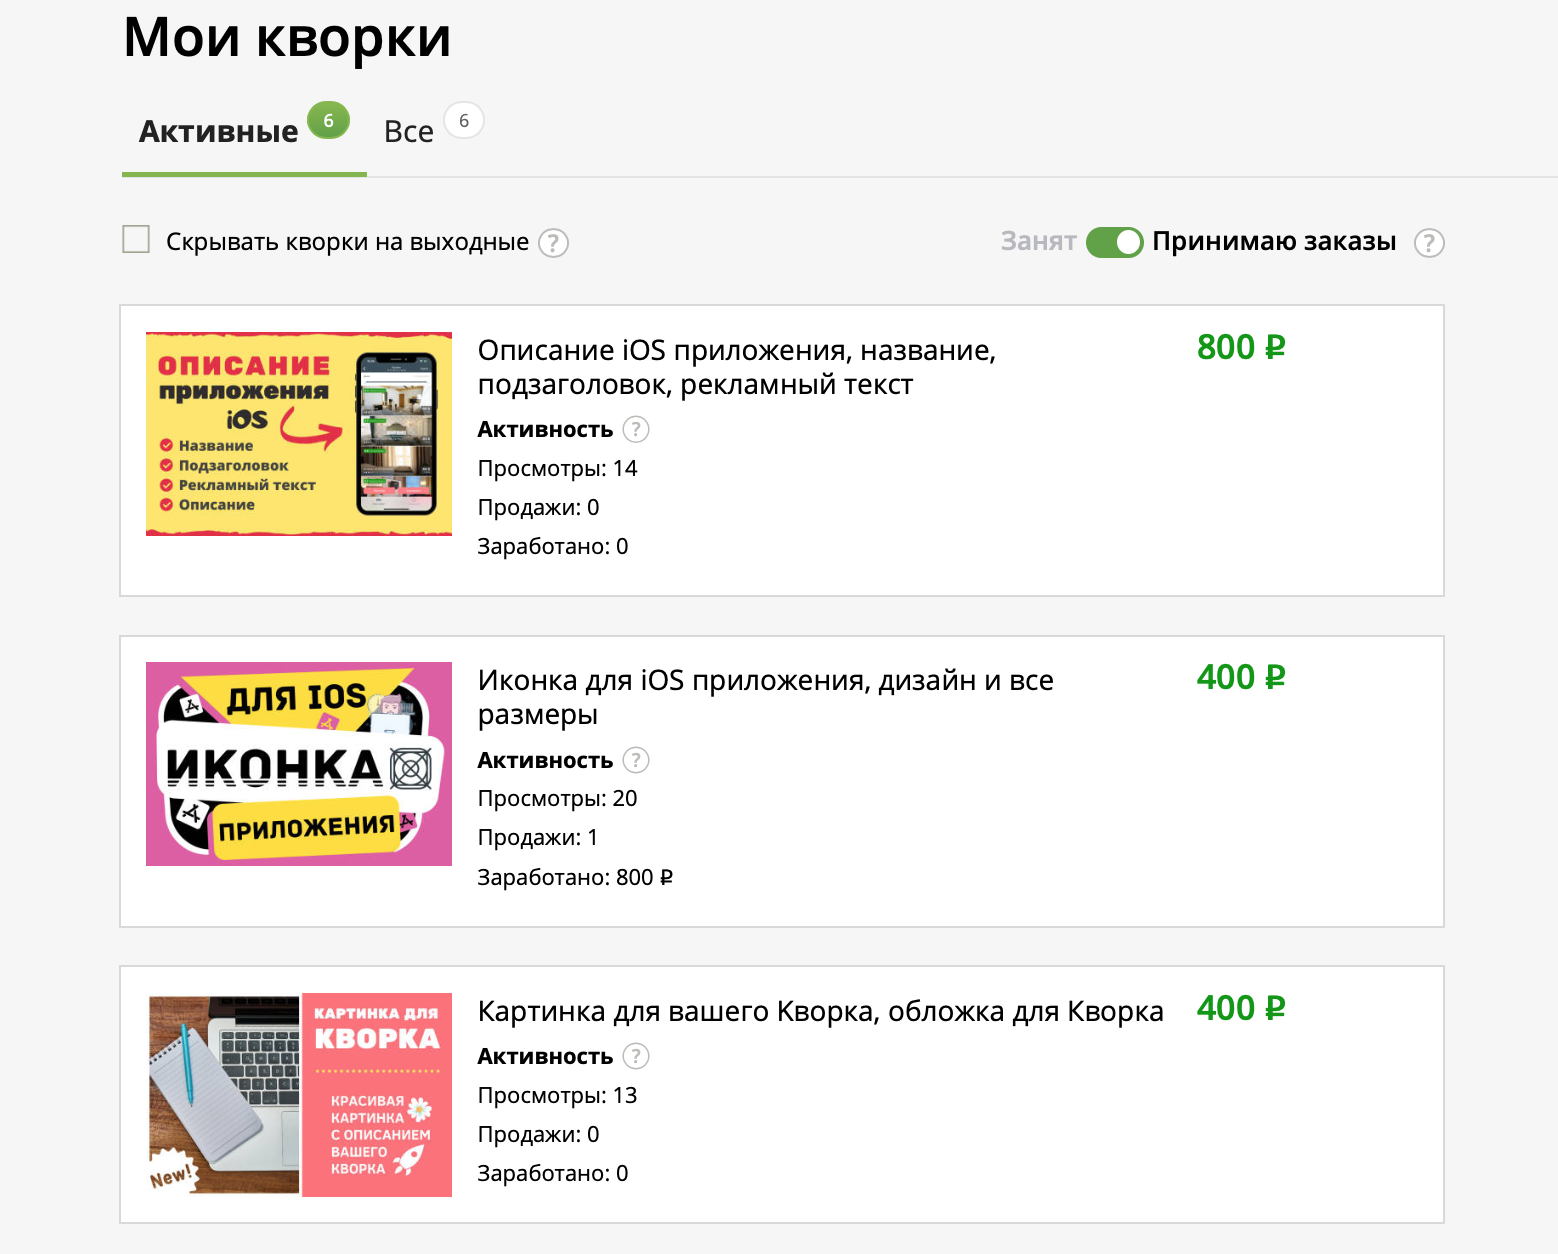Click the "Принимаю заказы" status label
1558x1254 pixels.
point(1273,242)
